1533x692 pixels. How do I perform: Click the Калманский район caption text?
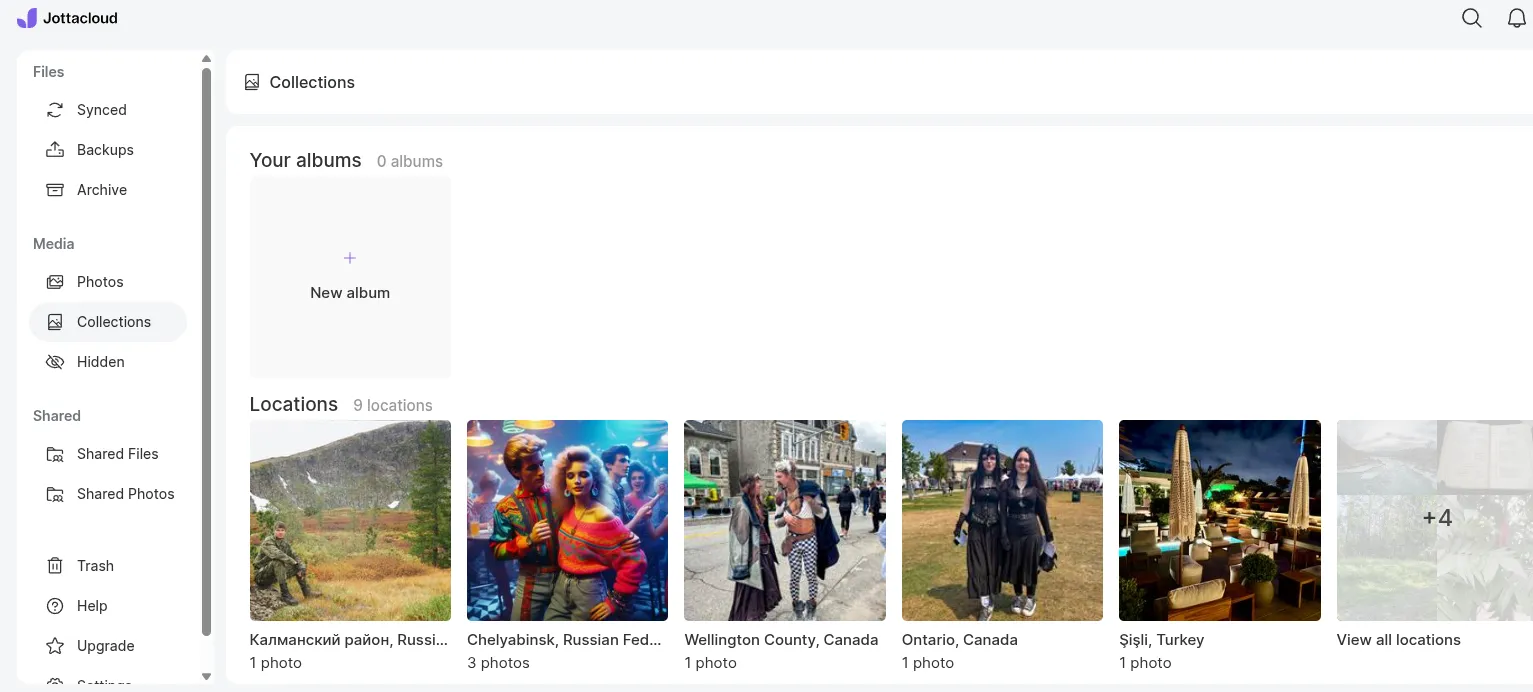pos(349,640)
